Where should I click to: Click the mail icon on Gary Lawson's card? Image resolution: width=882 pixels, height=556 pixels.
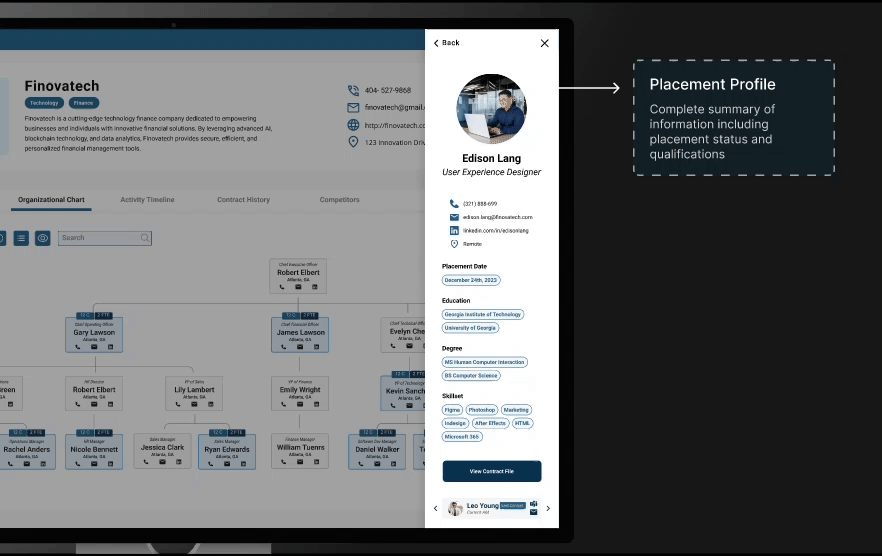[x=94, y=347]
